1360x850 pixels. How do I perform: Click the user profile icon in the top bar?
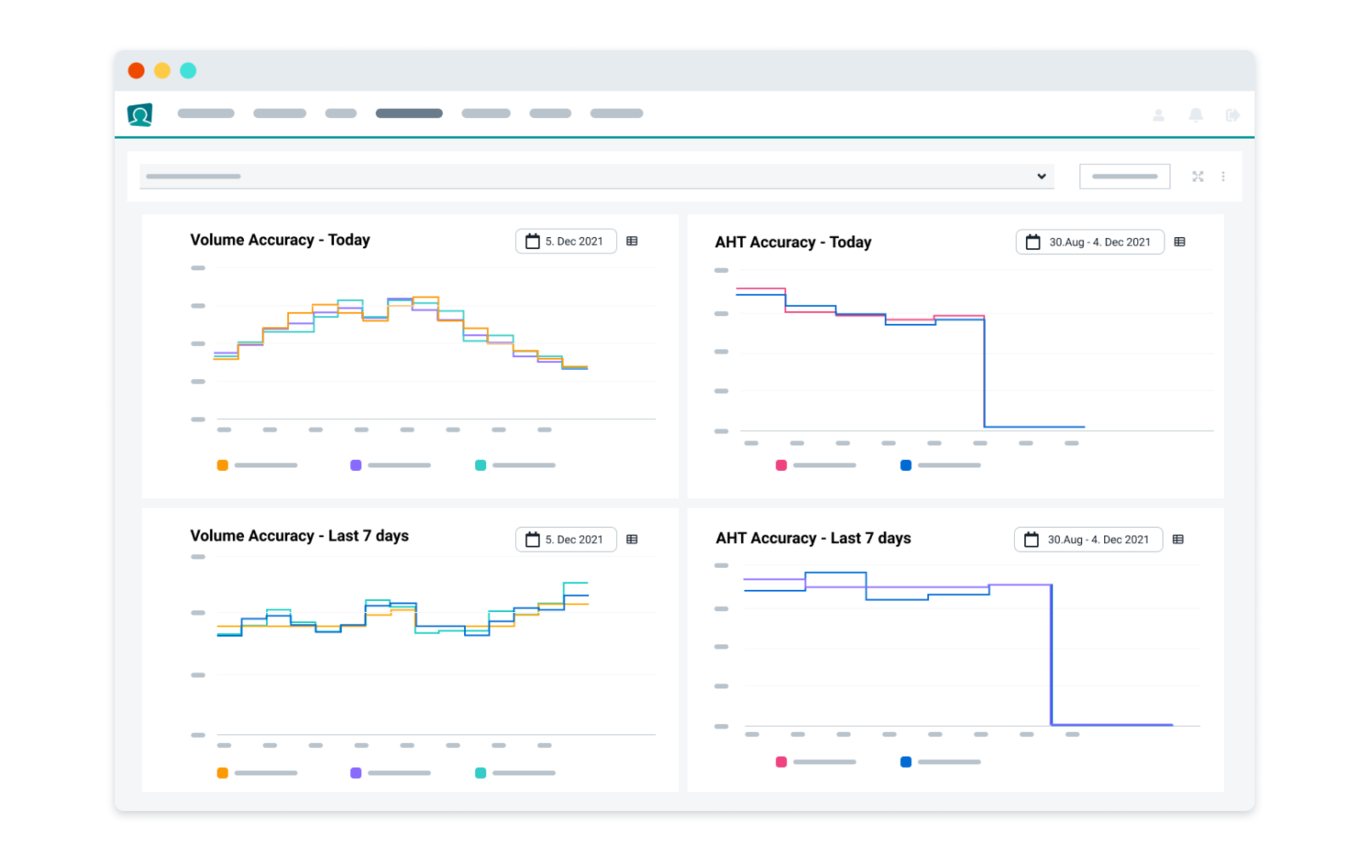click(1158, 114)
